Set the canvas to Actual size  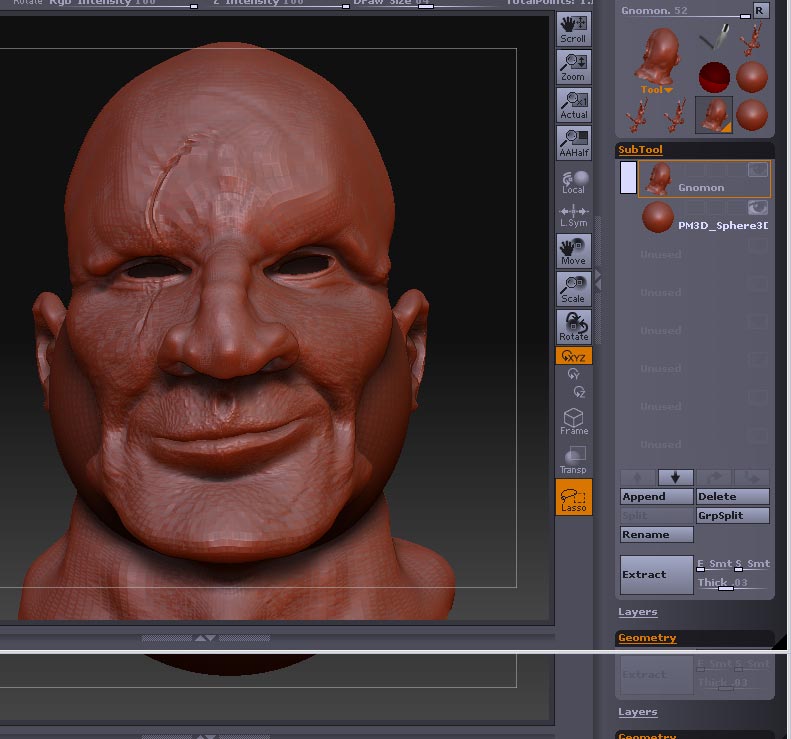click(x=574, y=105)
